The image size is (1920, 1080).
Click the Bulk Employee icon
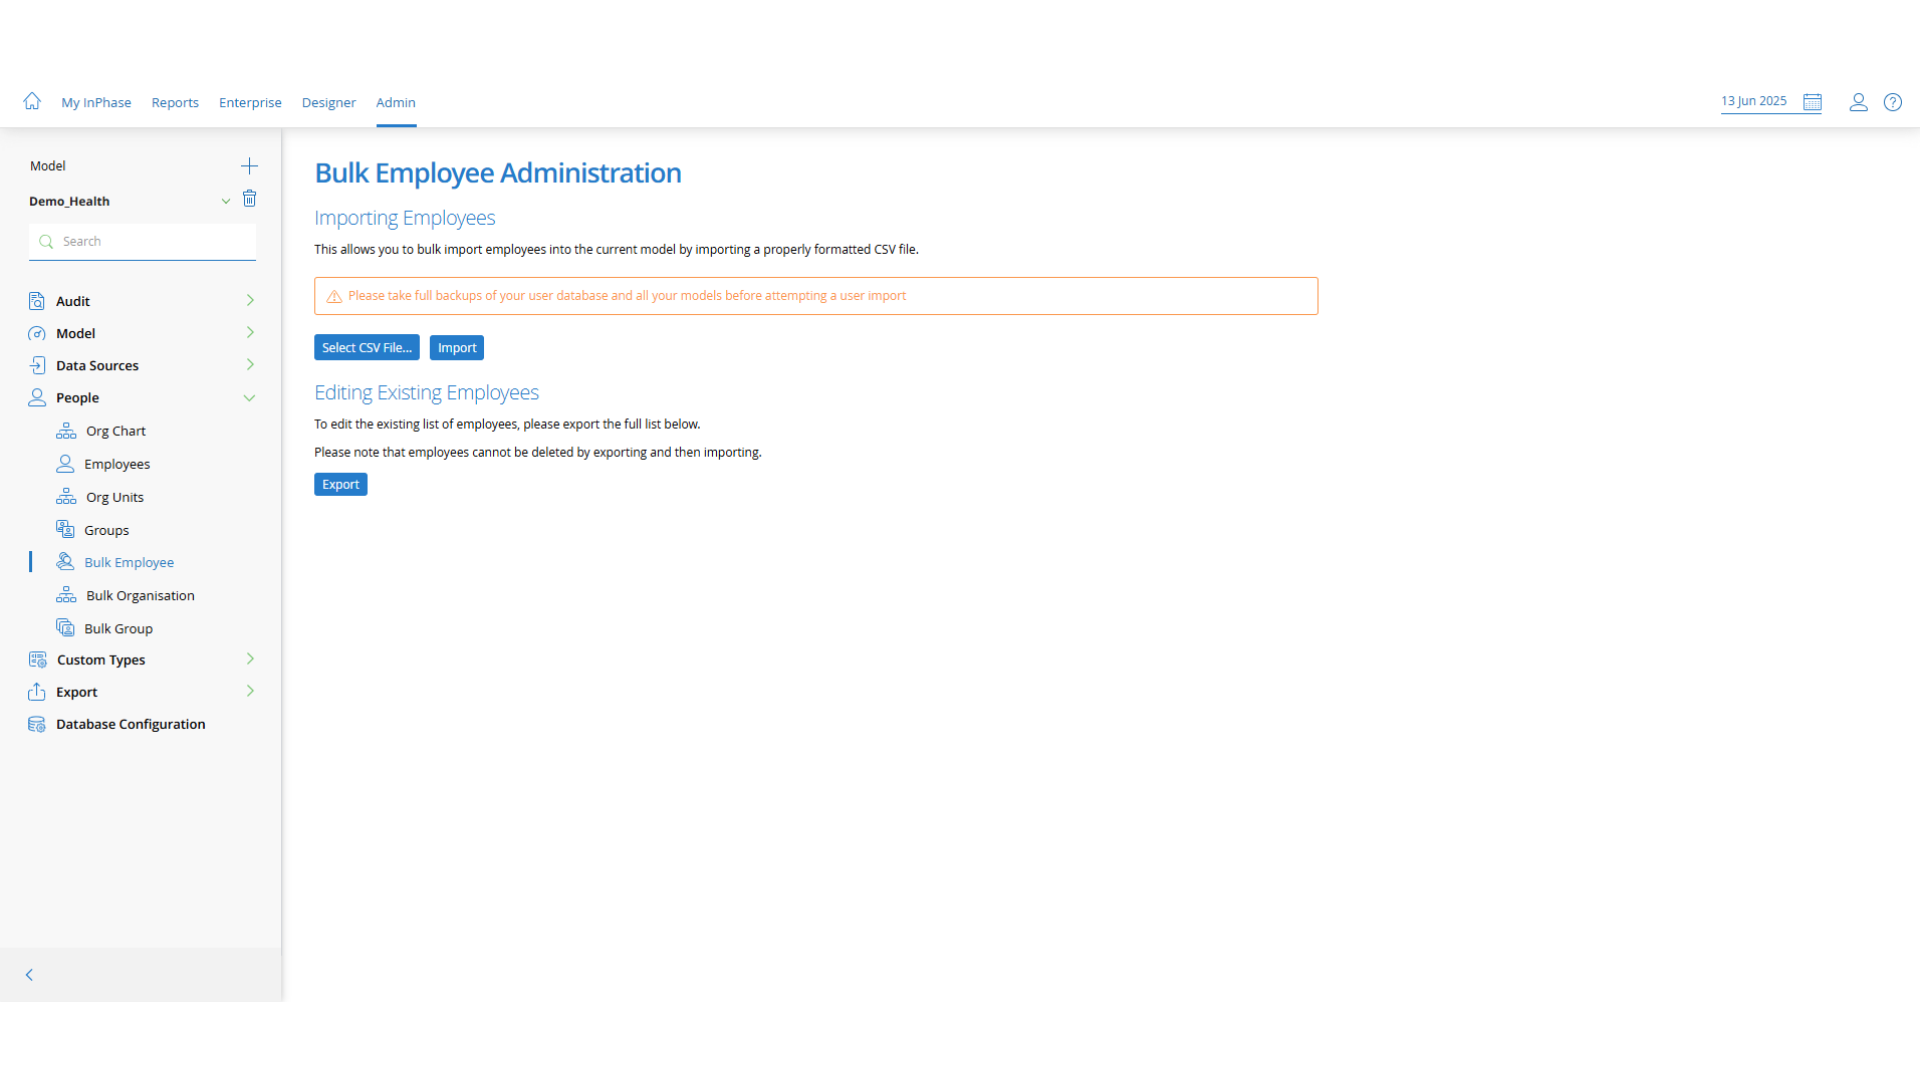[x=65, y=562]
